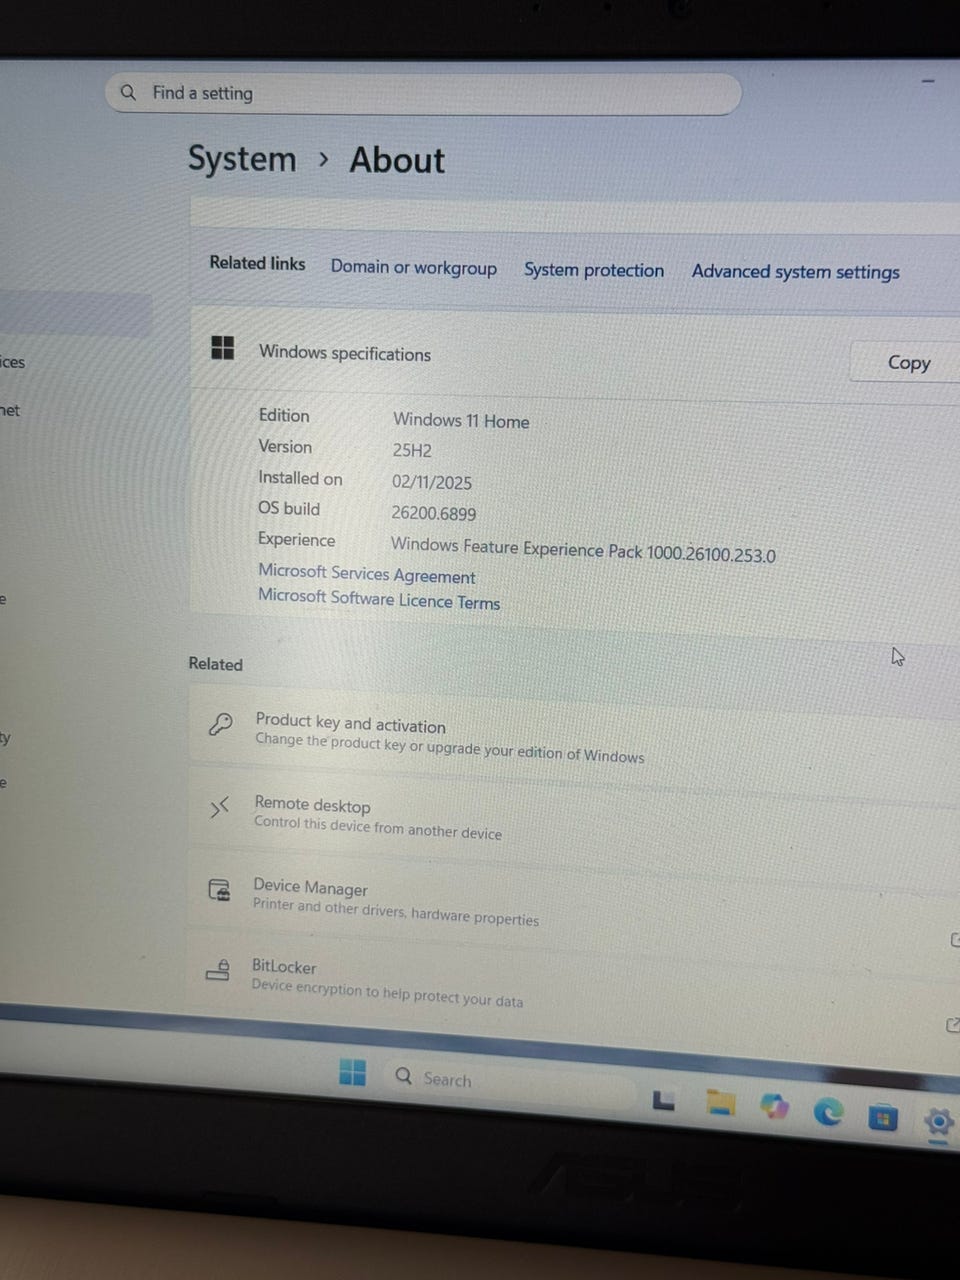
Task: Click the magnifier icon in Find a setting
Action: pyautogui.click(x=128, y=93)
